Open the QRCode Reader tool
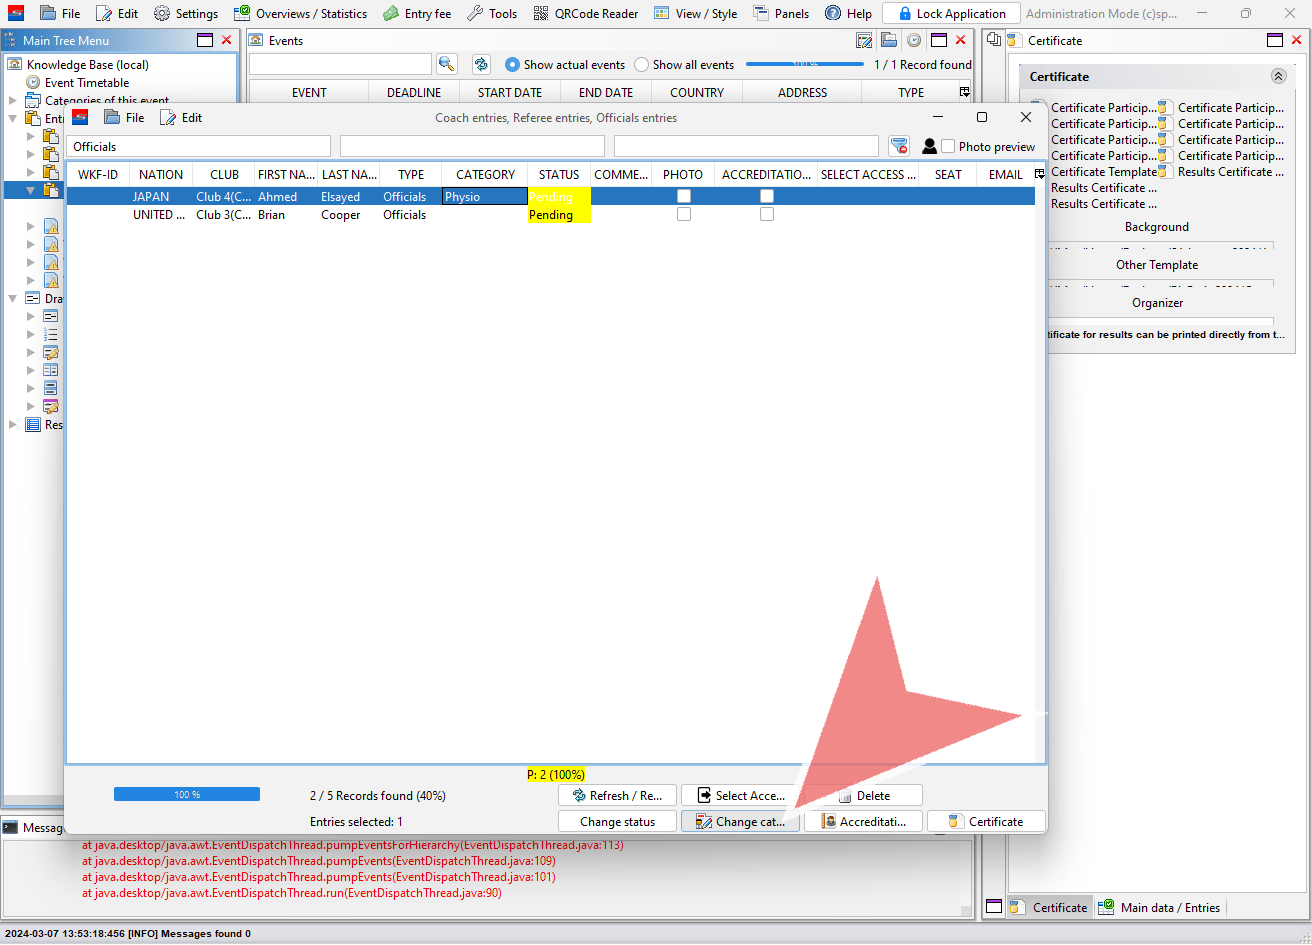This screenshot has width=1312, height=945. pyautogui.click(x=585, y=14)
